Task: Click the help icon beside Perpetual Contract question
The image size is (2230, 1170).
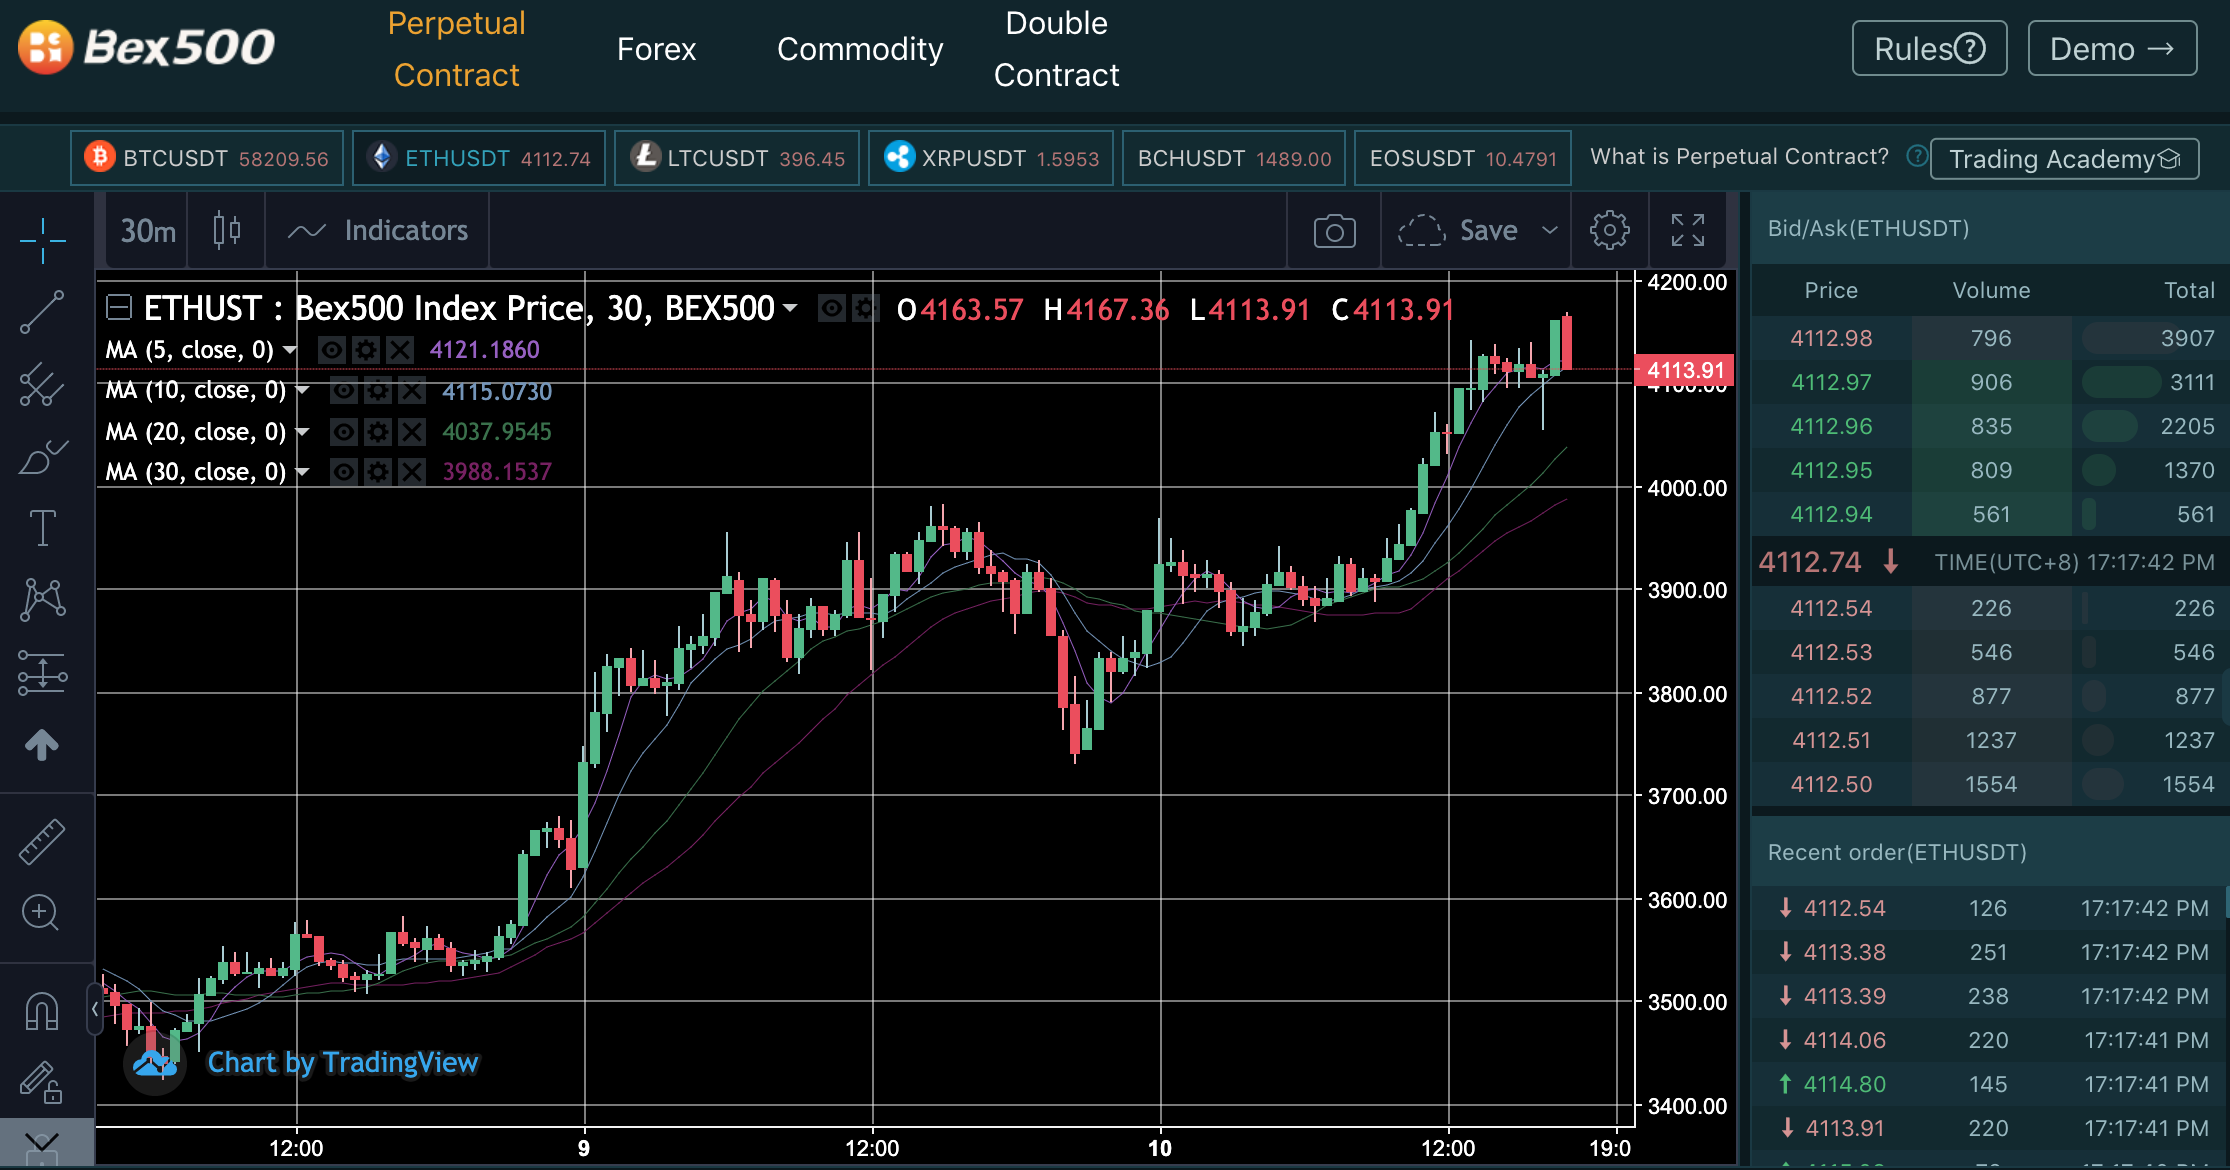Action: point(1916,156)
